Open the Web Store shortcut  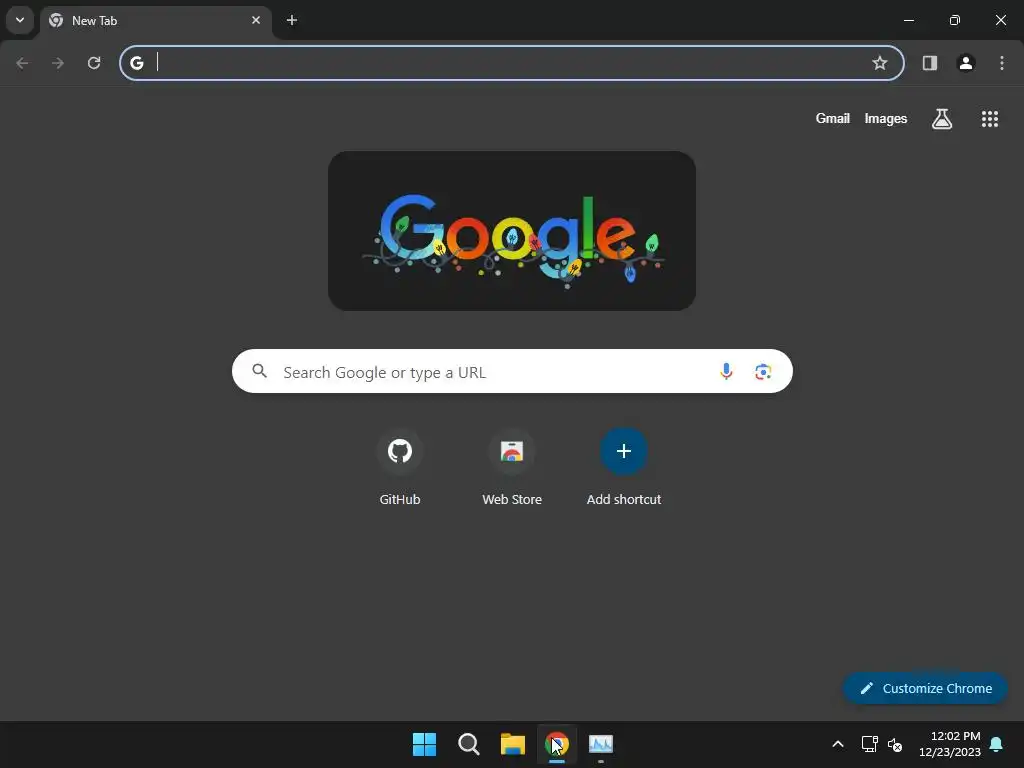[512, 468]
